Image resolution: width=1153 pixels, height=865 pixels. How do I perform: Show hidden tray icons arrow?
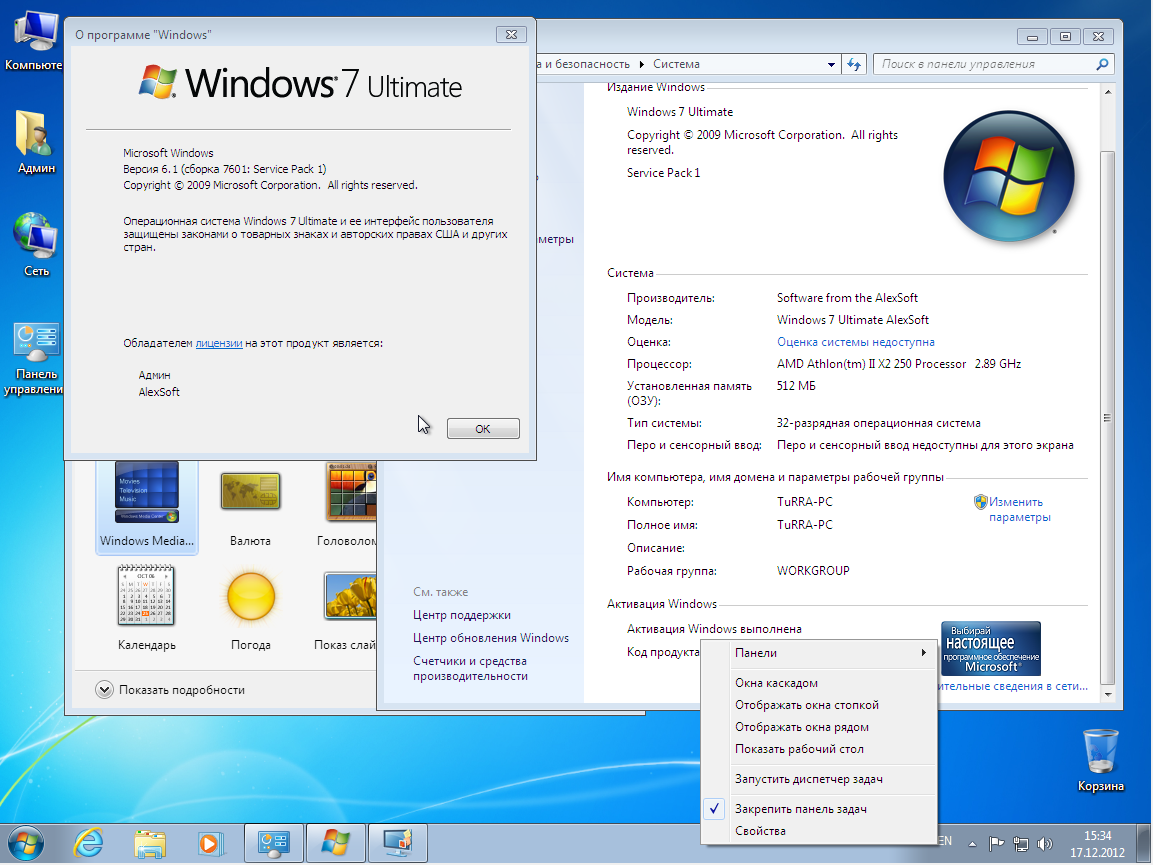coord(972,844)
